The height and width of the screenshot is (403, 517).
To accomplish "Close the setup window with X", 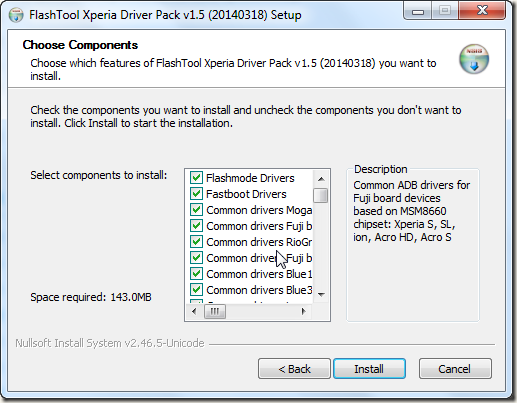I will tap(482, 11).
